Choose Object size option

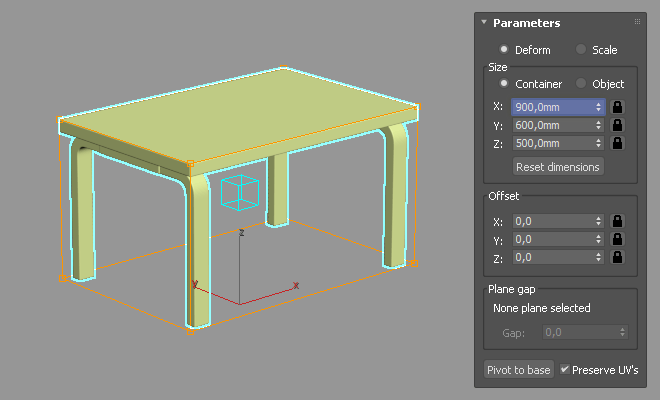(x=581, y=84)
